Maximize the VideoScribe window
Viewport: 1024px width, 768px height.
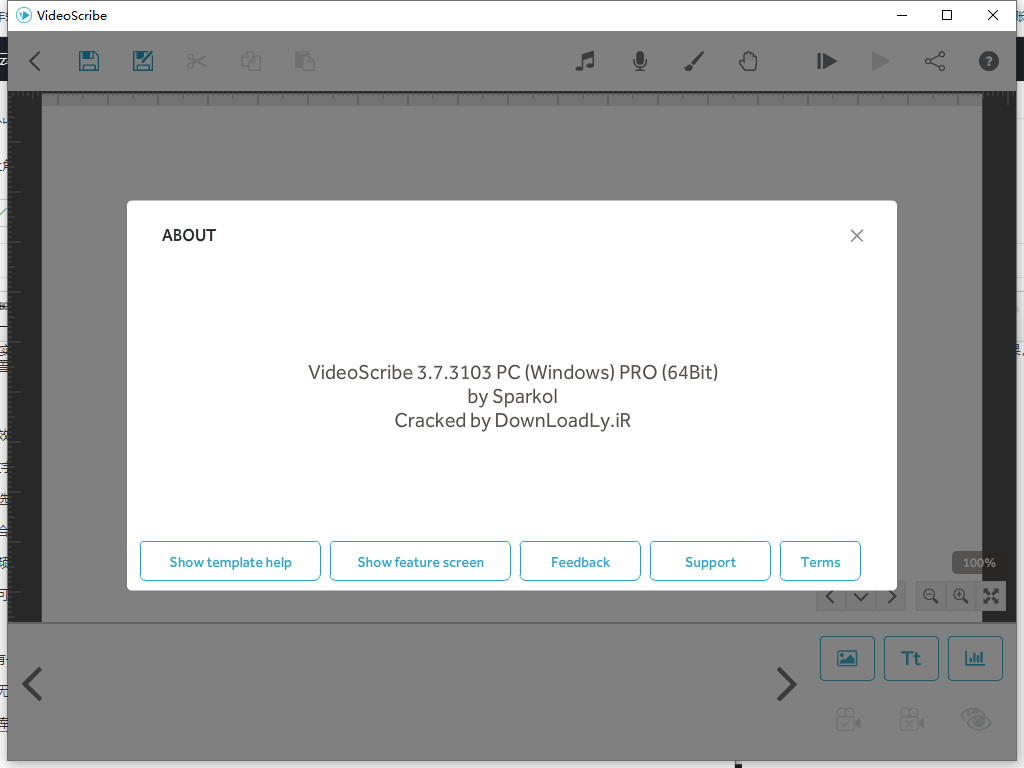947,15
